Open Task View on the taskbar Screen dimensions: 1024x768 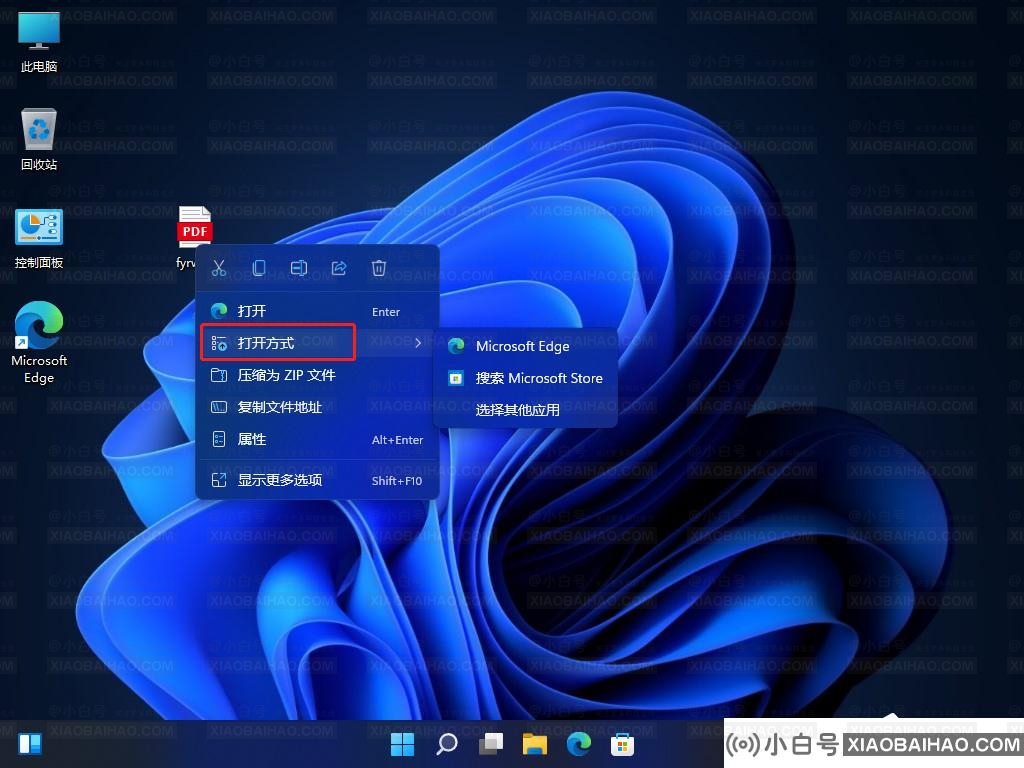(x=491, y=744)
